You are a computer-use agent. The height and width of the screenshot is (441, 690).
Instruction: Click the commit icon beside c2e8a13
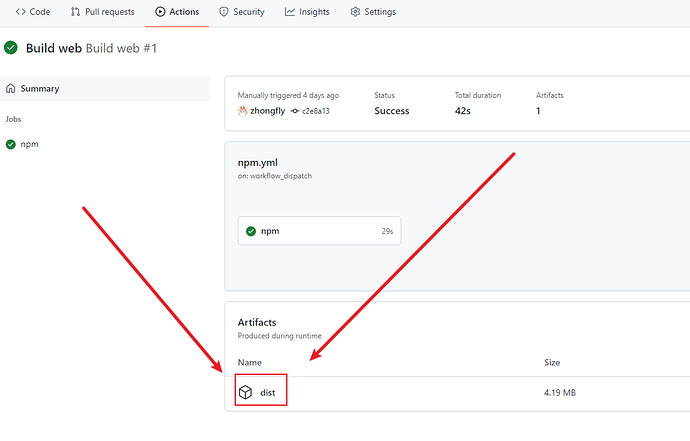pos(295,111)
